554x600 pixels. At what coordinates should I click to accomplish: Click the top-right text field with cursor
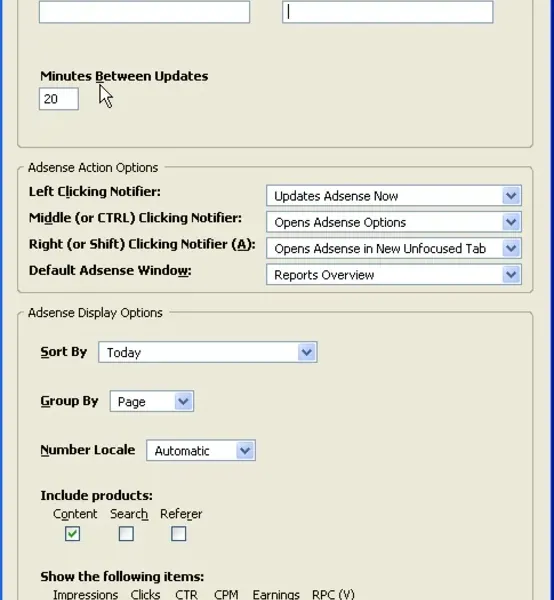click(388, 12)
